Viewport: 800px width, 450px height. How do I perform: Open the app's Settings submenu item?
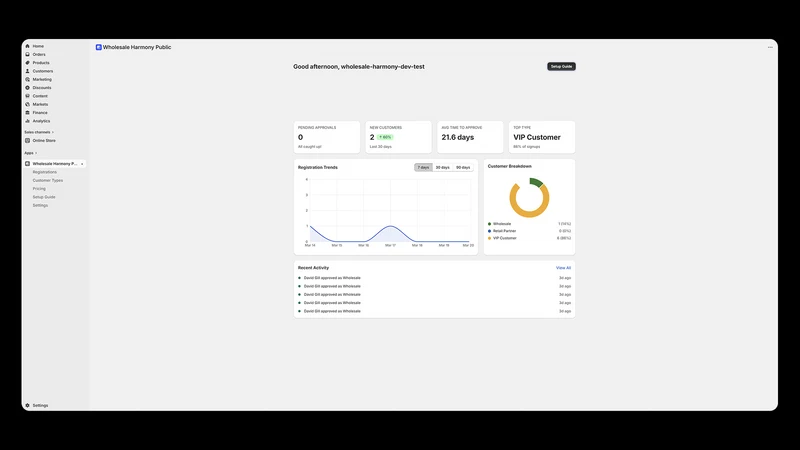[x=40, y=205]
